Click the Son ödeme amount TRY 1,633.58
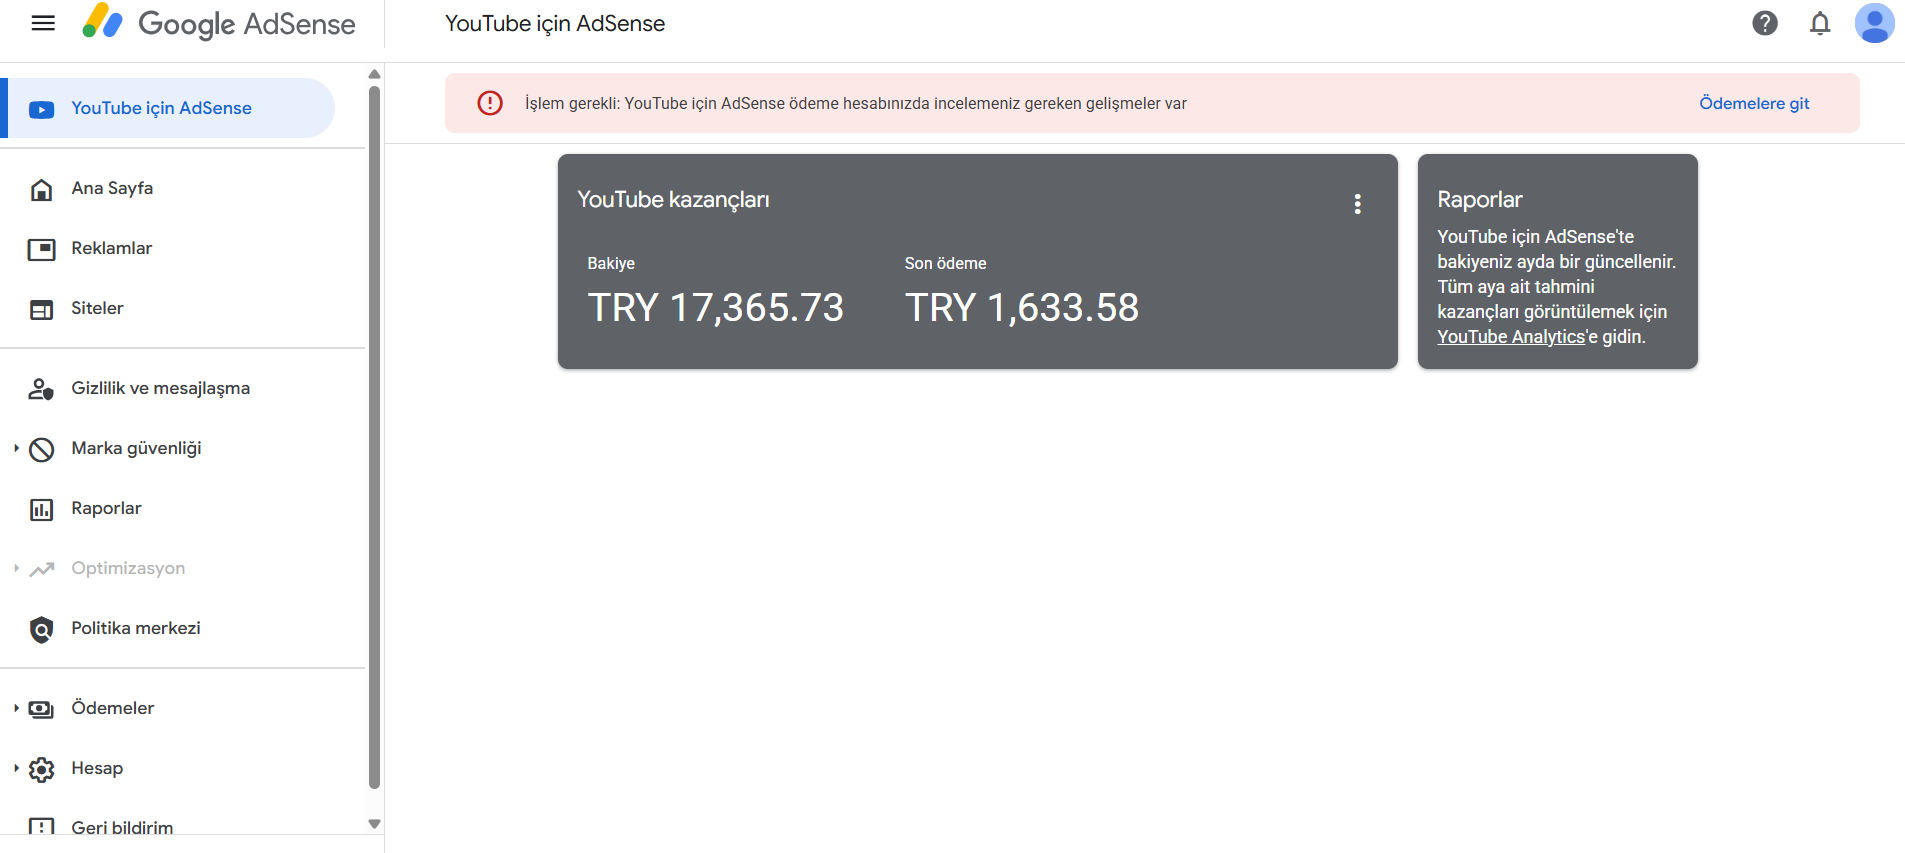 click(1022, 308)
